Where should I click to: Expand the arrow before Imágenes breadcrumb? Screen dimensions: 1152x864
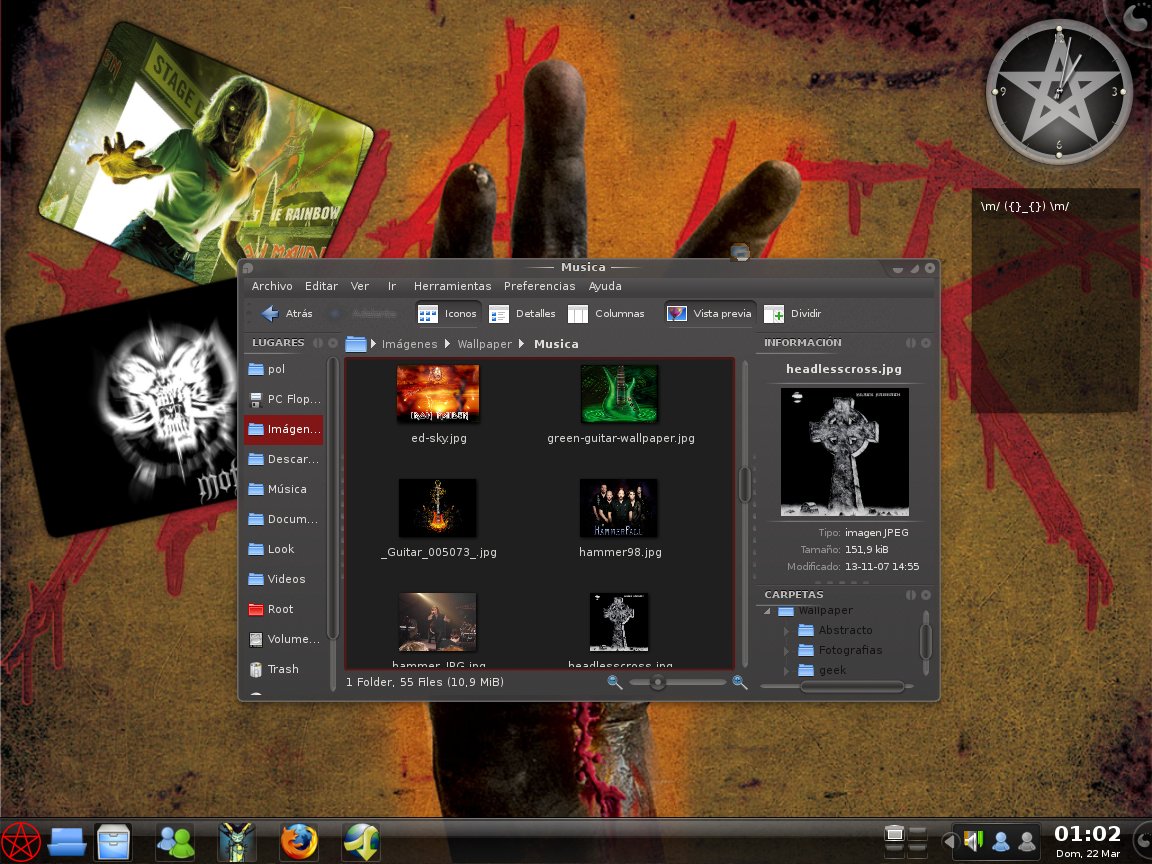tap(373, 343)
